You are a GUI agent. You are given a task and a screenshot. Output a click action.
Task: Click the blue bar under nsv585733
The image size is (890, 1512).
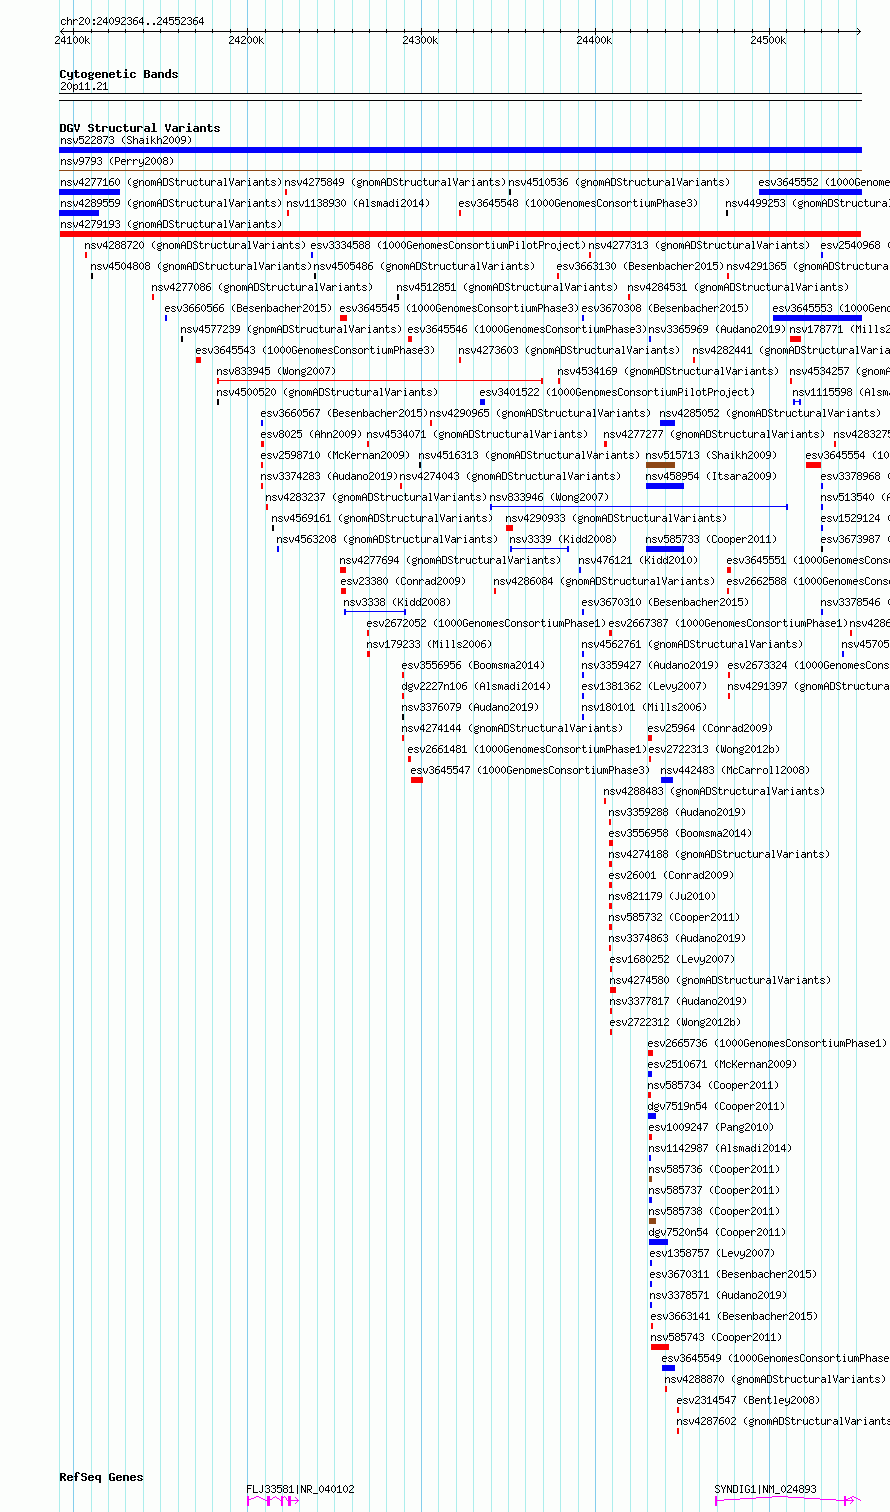point(665,549)
